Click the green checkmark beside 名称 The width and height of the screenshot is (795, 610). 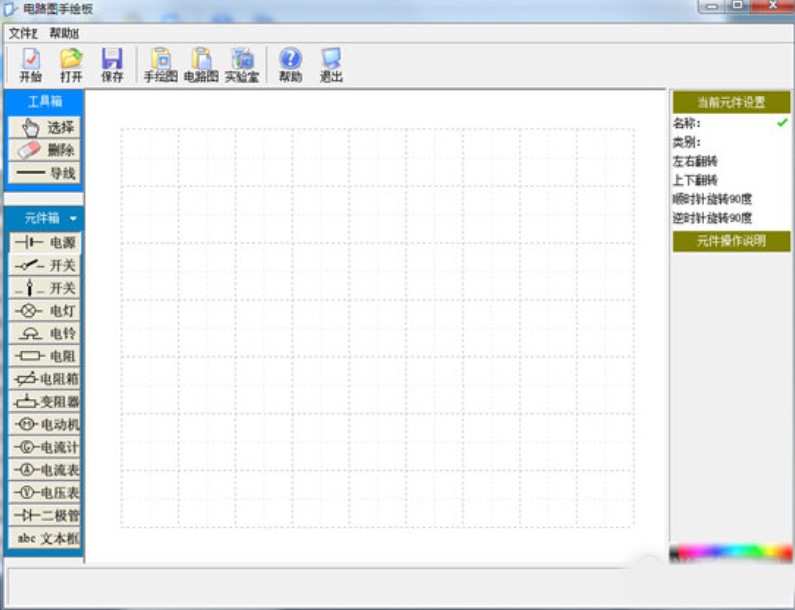click(782, 122)
